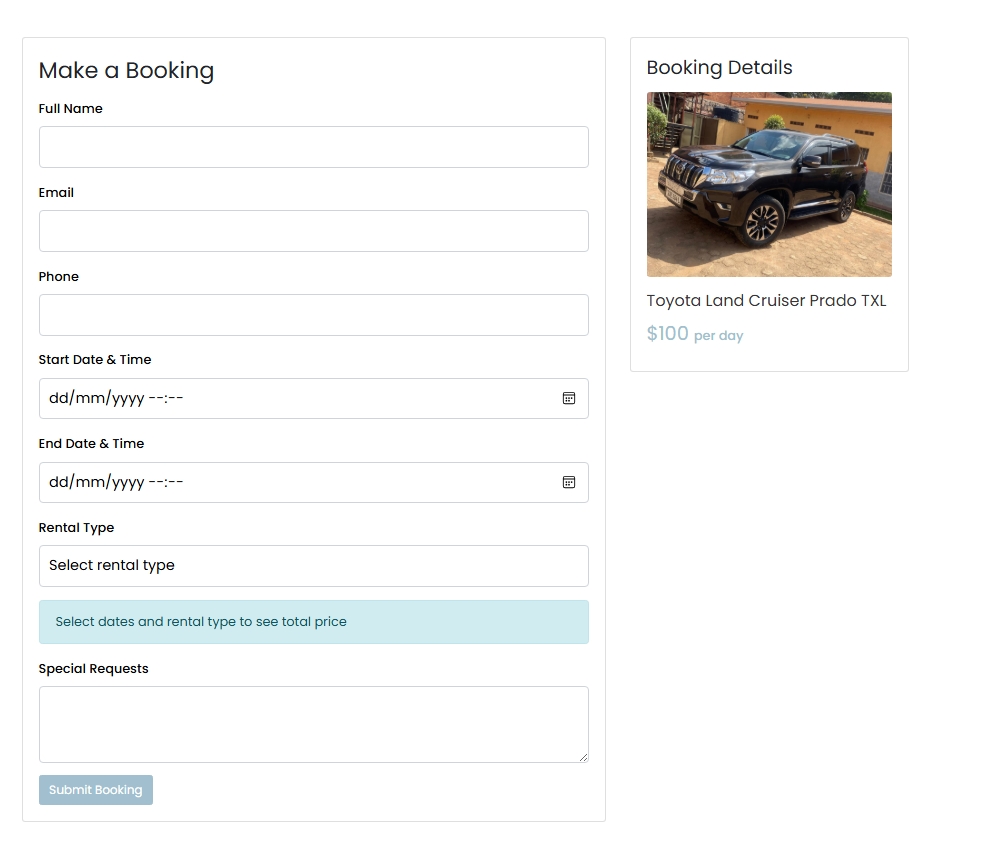The height and width of the screenshot is (857, 991).
Task: Click the Toyota Land Cruiser Prado photo
Action: click(768, 184)
